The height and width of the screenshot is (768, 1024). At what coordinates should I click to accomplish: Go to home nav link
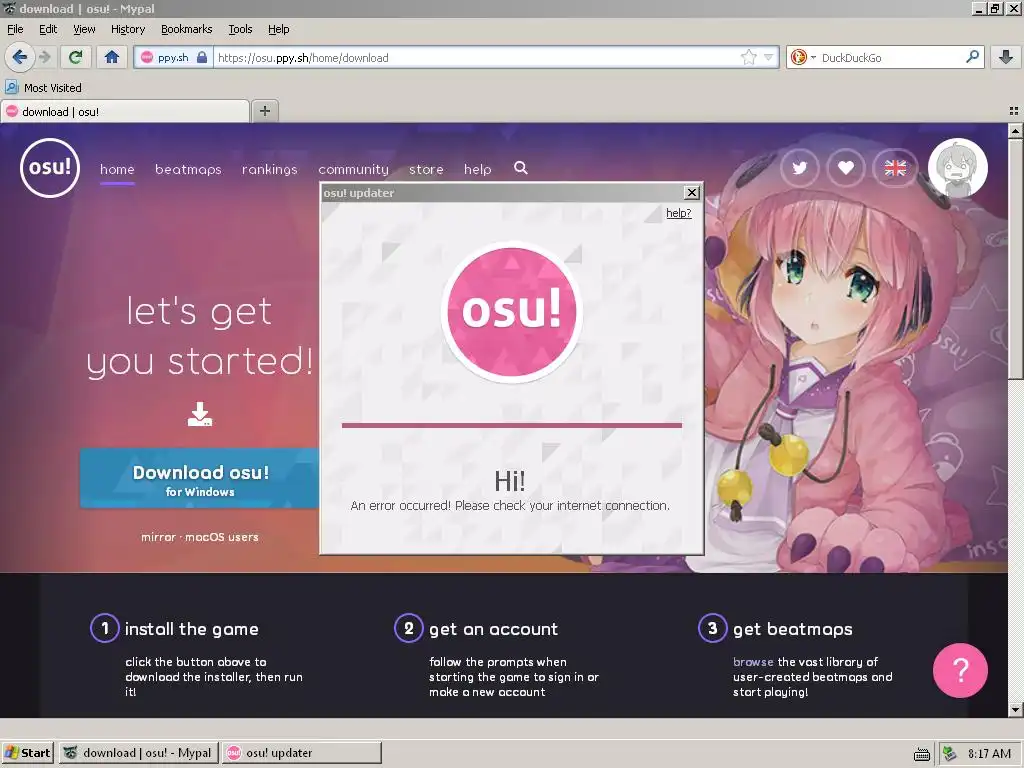click(x=117, y=169)
